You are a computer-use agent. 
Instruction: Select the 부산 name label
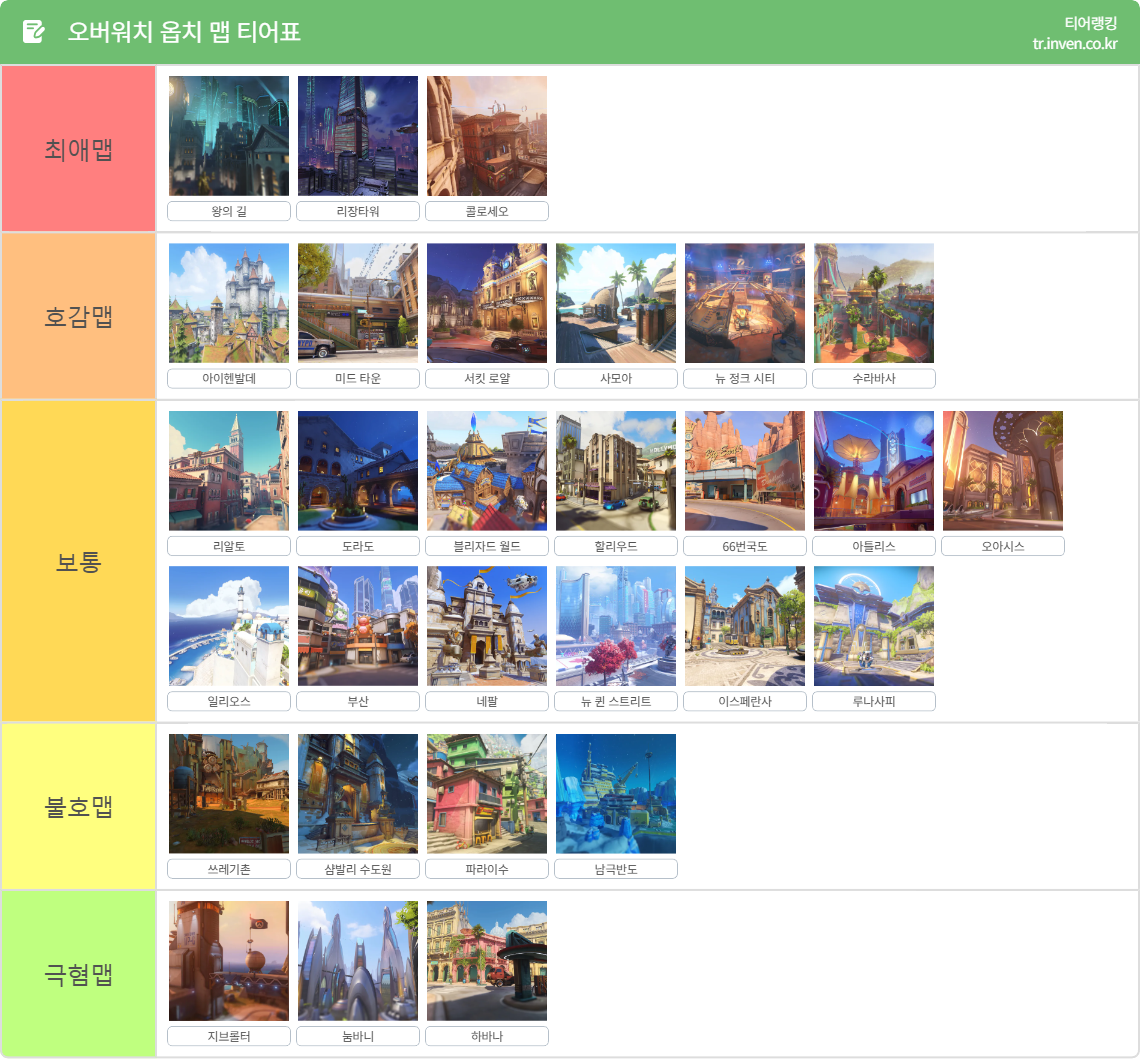(358, 701)
